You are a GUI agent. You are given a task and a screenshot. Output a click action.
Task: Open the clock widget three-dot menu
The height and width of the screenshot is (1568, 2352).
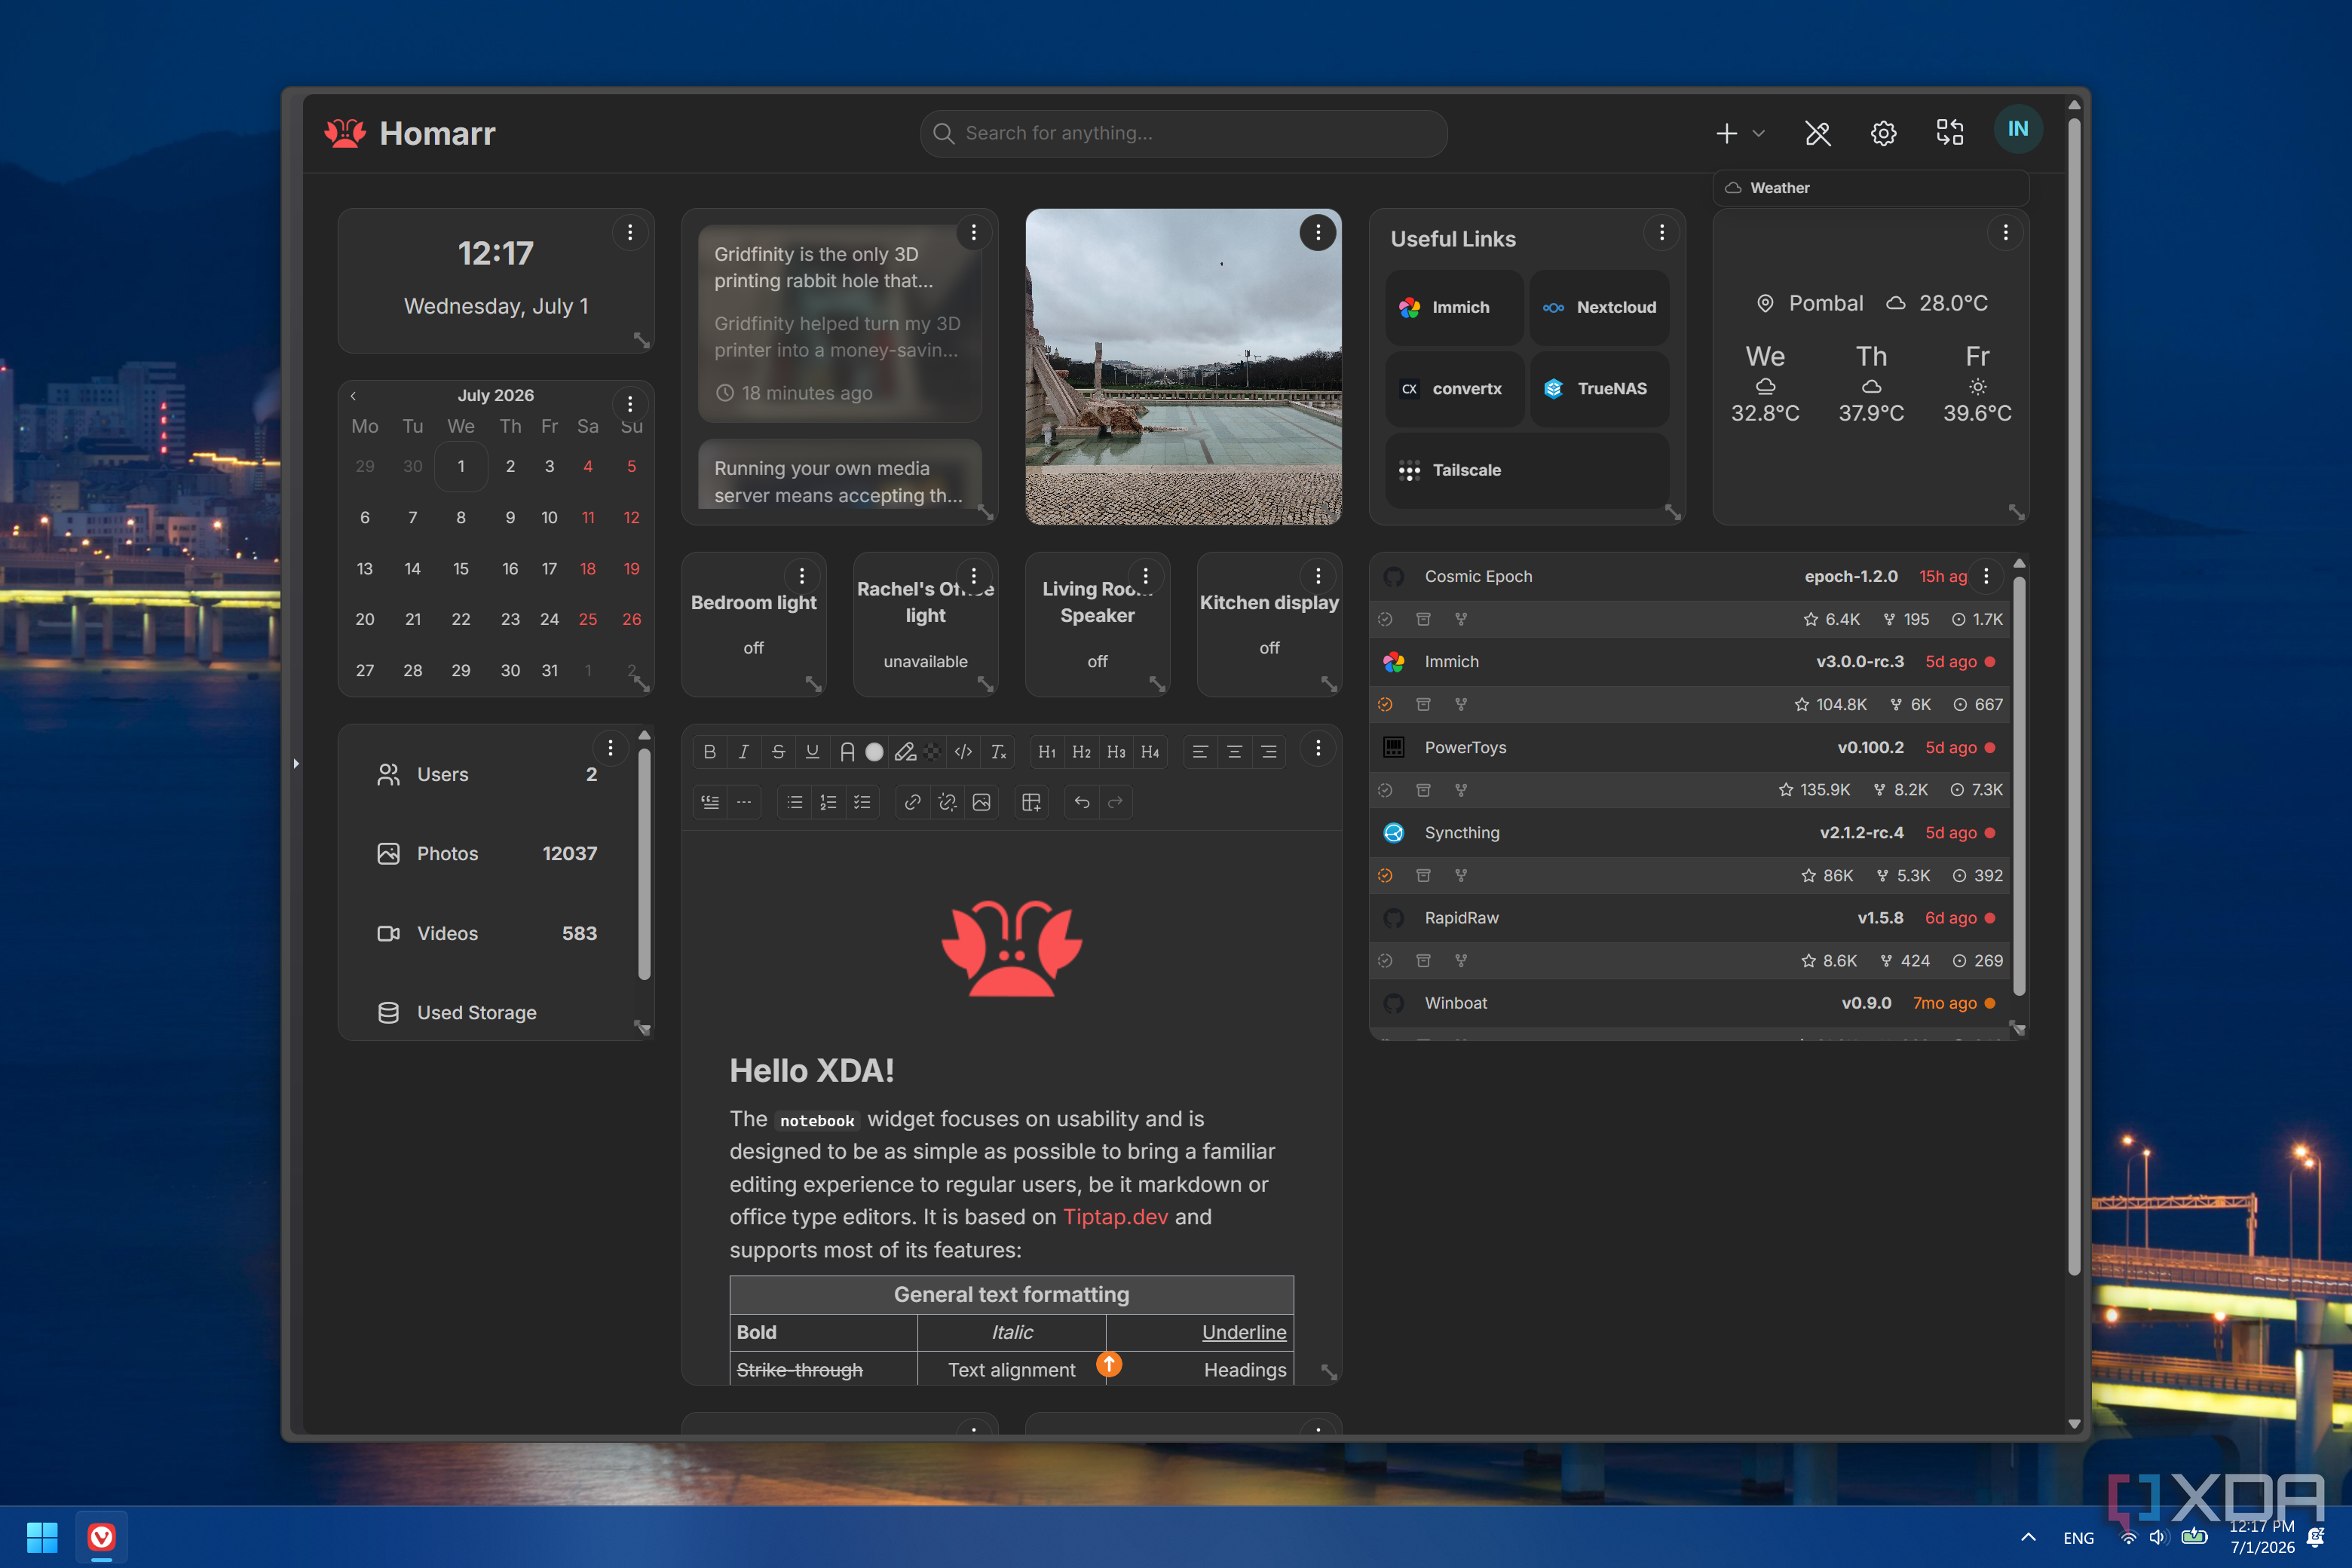pos(630,233)
